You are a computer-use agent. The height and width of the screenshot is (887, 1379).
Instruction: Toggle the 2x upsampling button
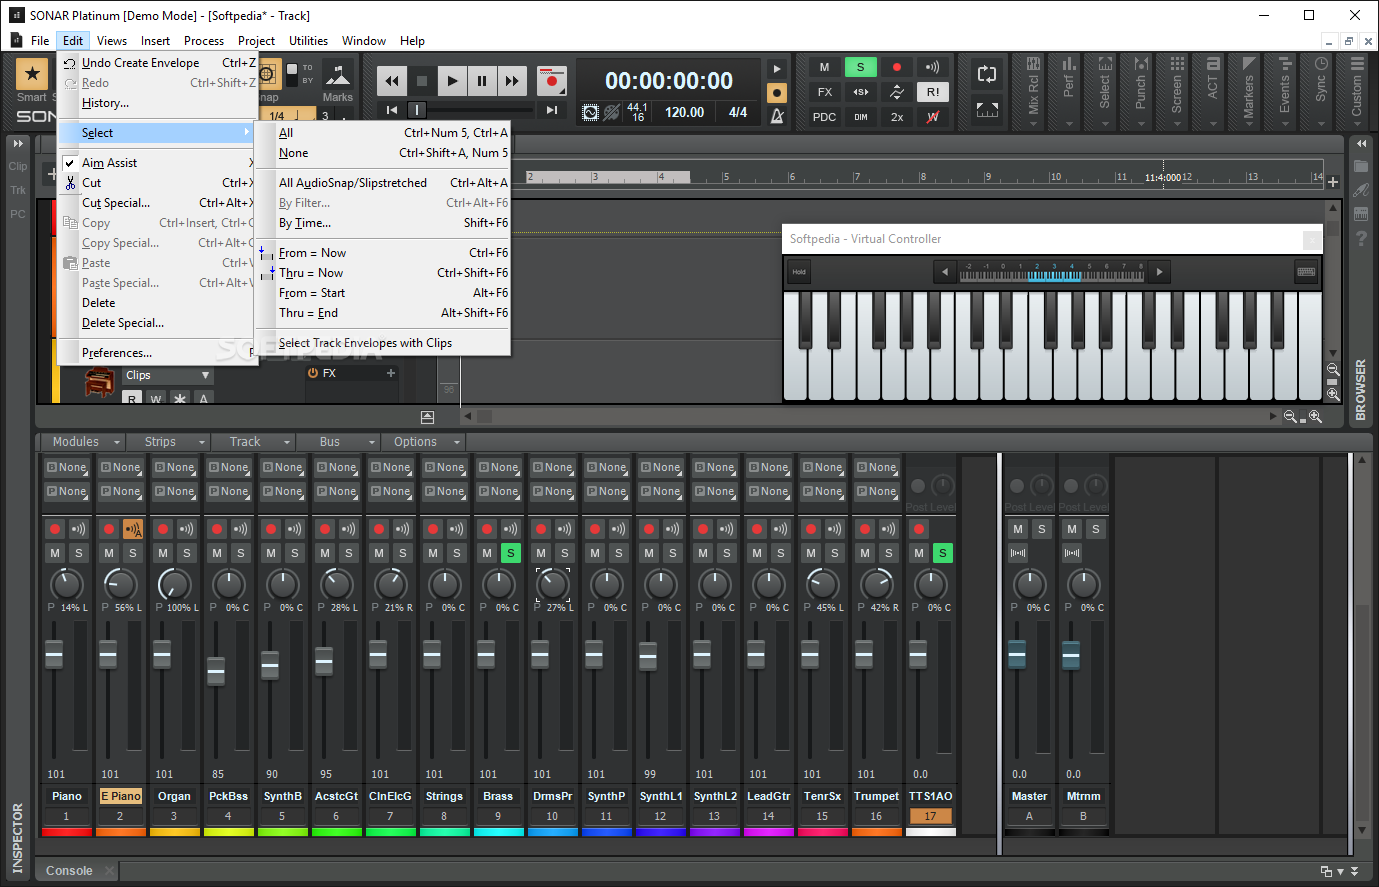click(897, 117)
